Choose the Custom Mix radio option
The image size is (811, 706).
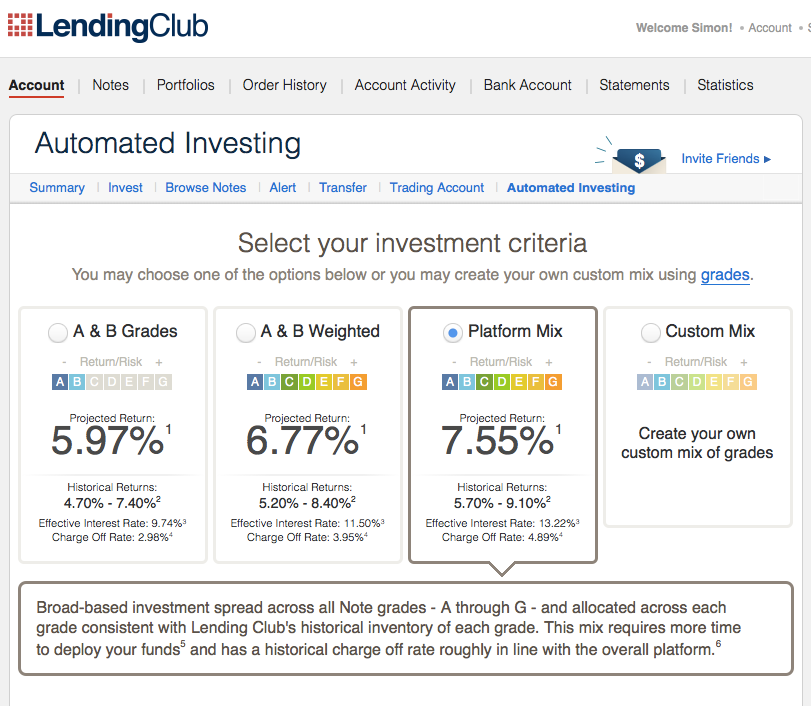(x=651, y=332)
